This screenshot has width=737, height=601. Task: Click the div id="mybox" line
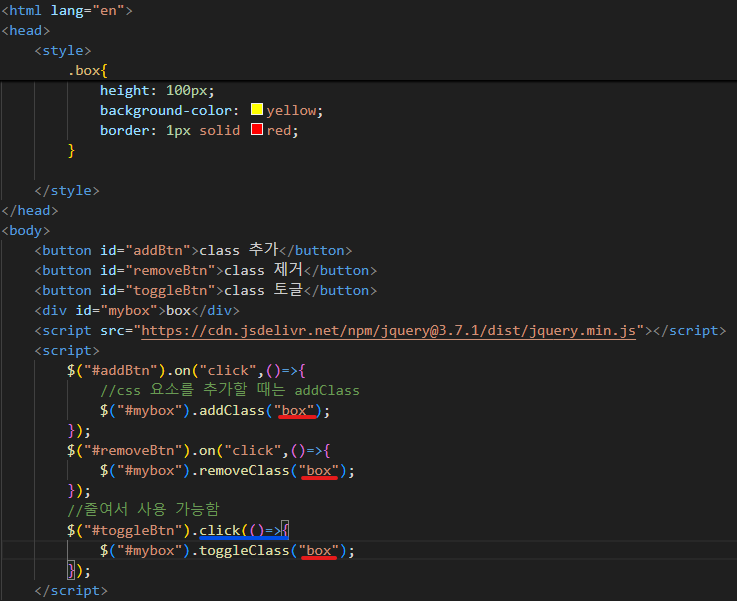(137, 311)
